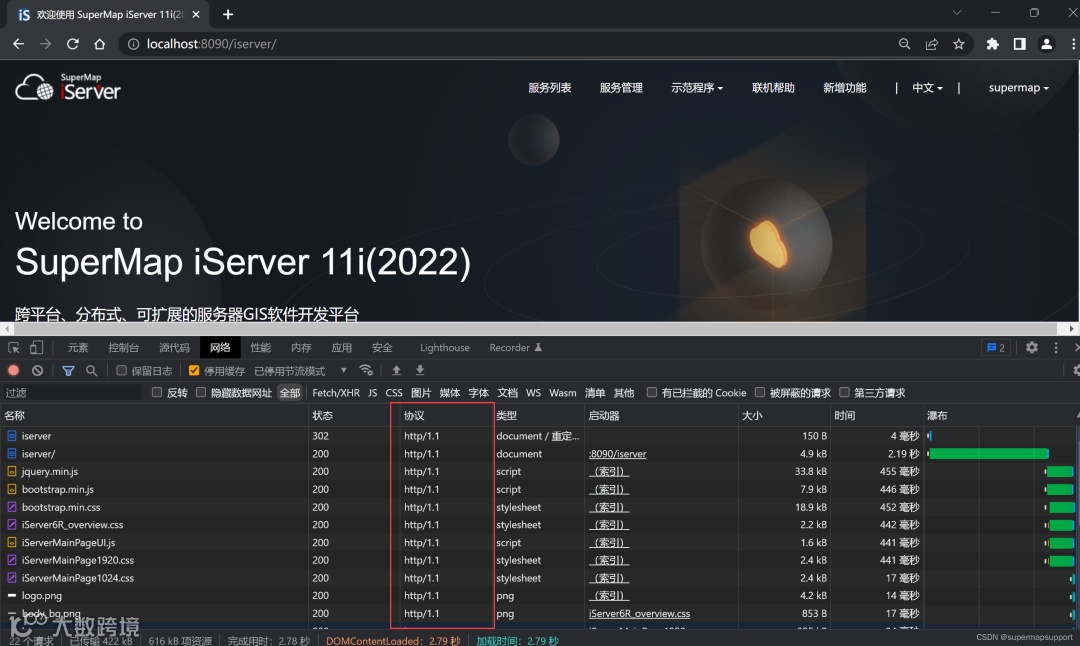Open 服务管理 link
The image size is (1080, 646).
pyautogui.click(x=621, y=87)
